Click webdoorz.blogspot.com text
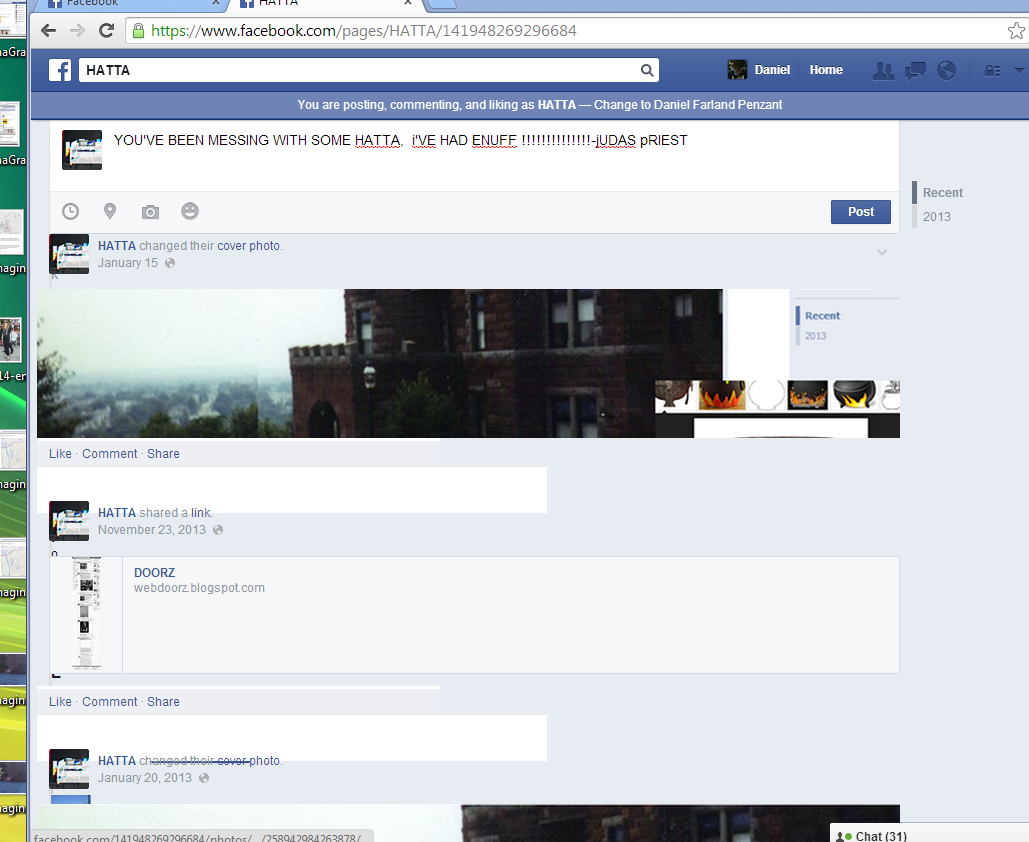The image size is (1029, 842). point(200,588)
